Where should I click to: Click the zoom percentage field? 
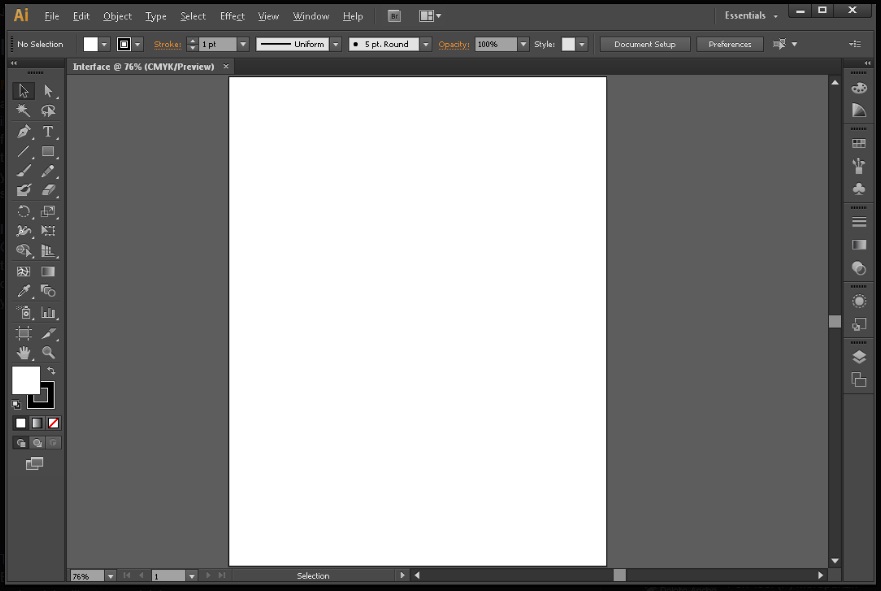pyautogui.click(x=85, y=575)
